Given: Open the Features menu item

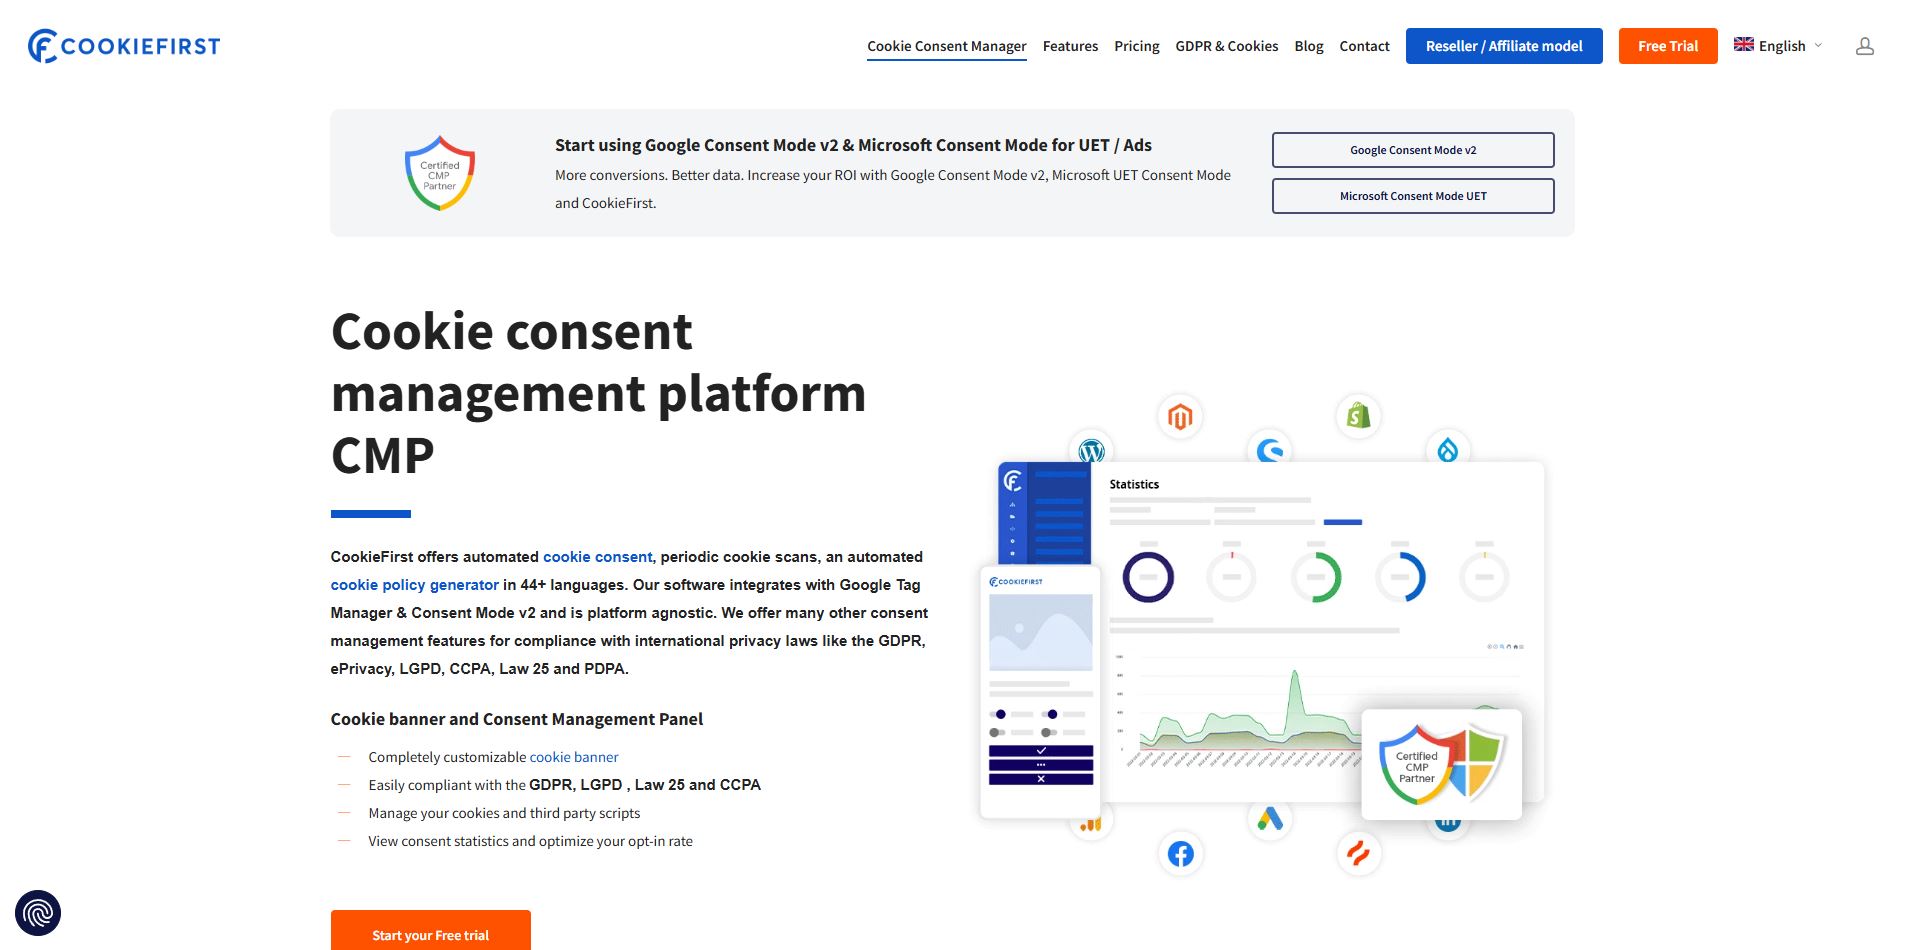Looking at the screenshot, I should [x=1070, y=46].
